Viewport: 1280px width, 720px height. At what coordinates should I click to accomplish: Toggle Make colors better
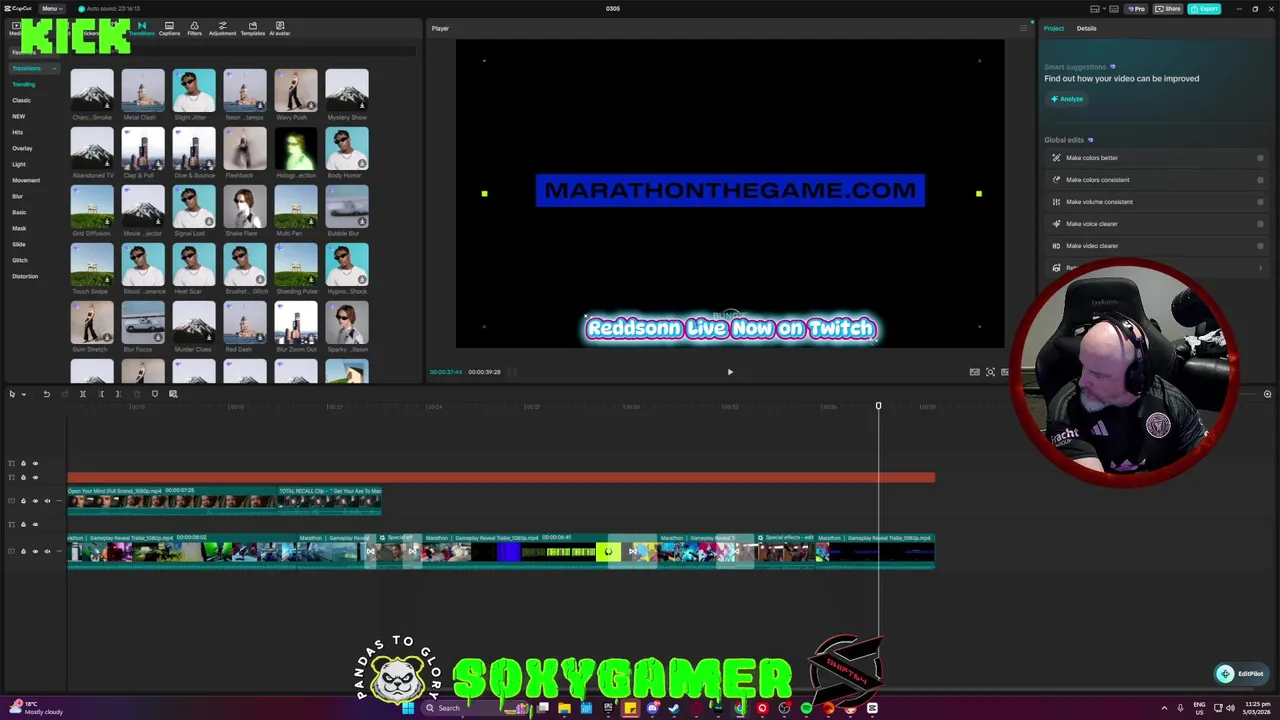point(1260,158)
